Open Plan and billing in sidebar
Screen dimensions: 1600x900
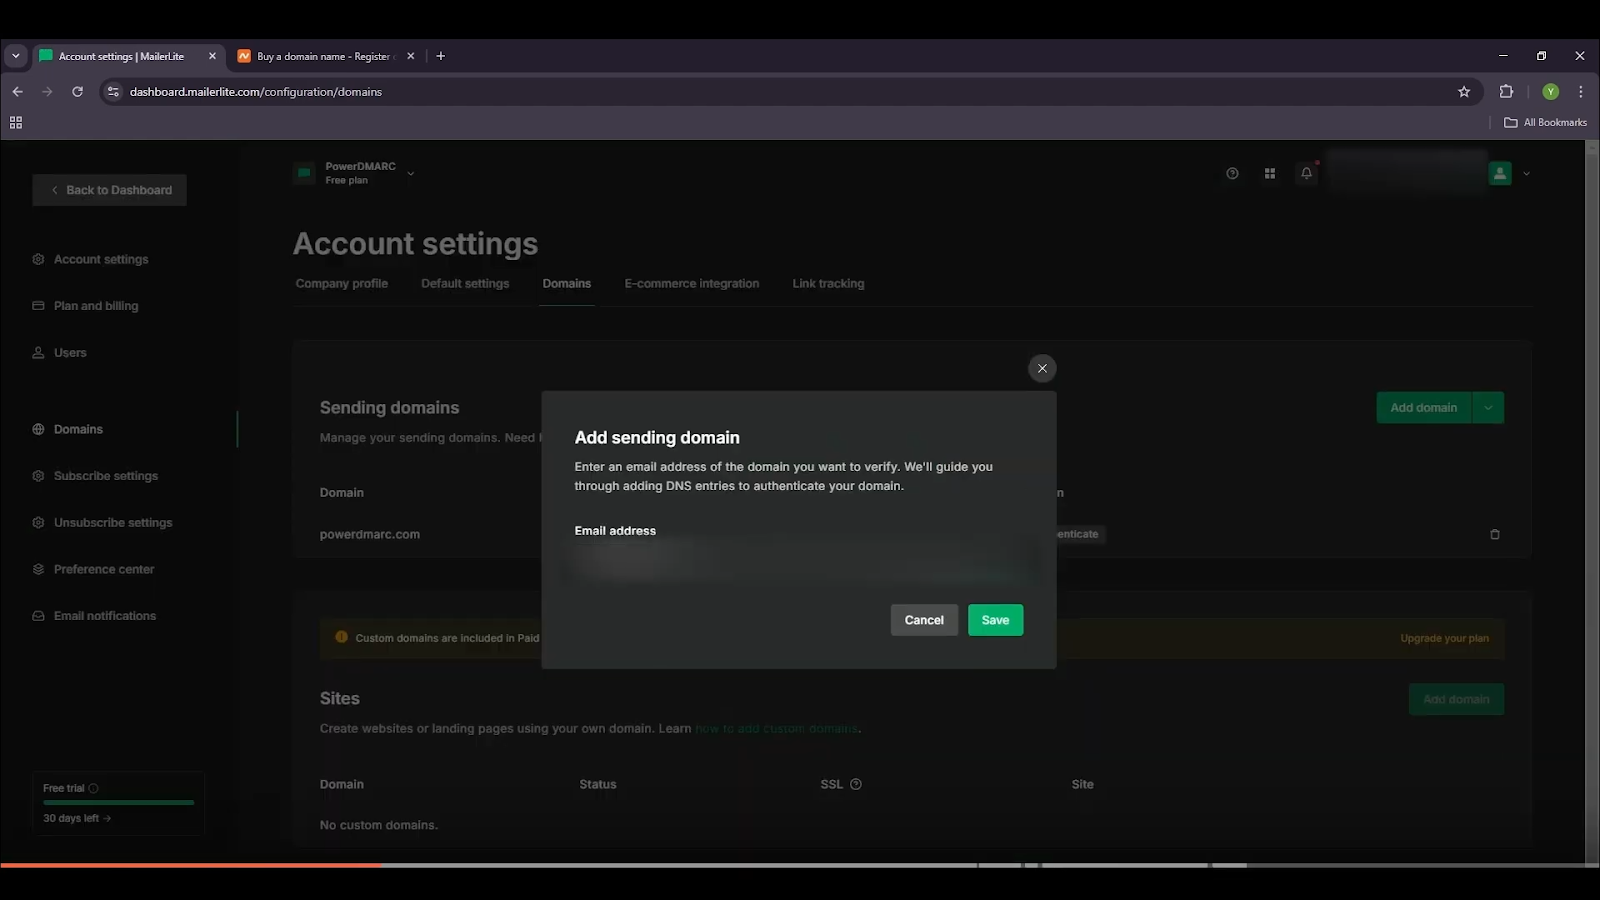pos(96,306)
